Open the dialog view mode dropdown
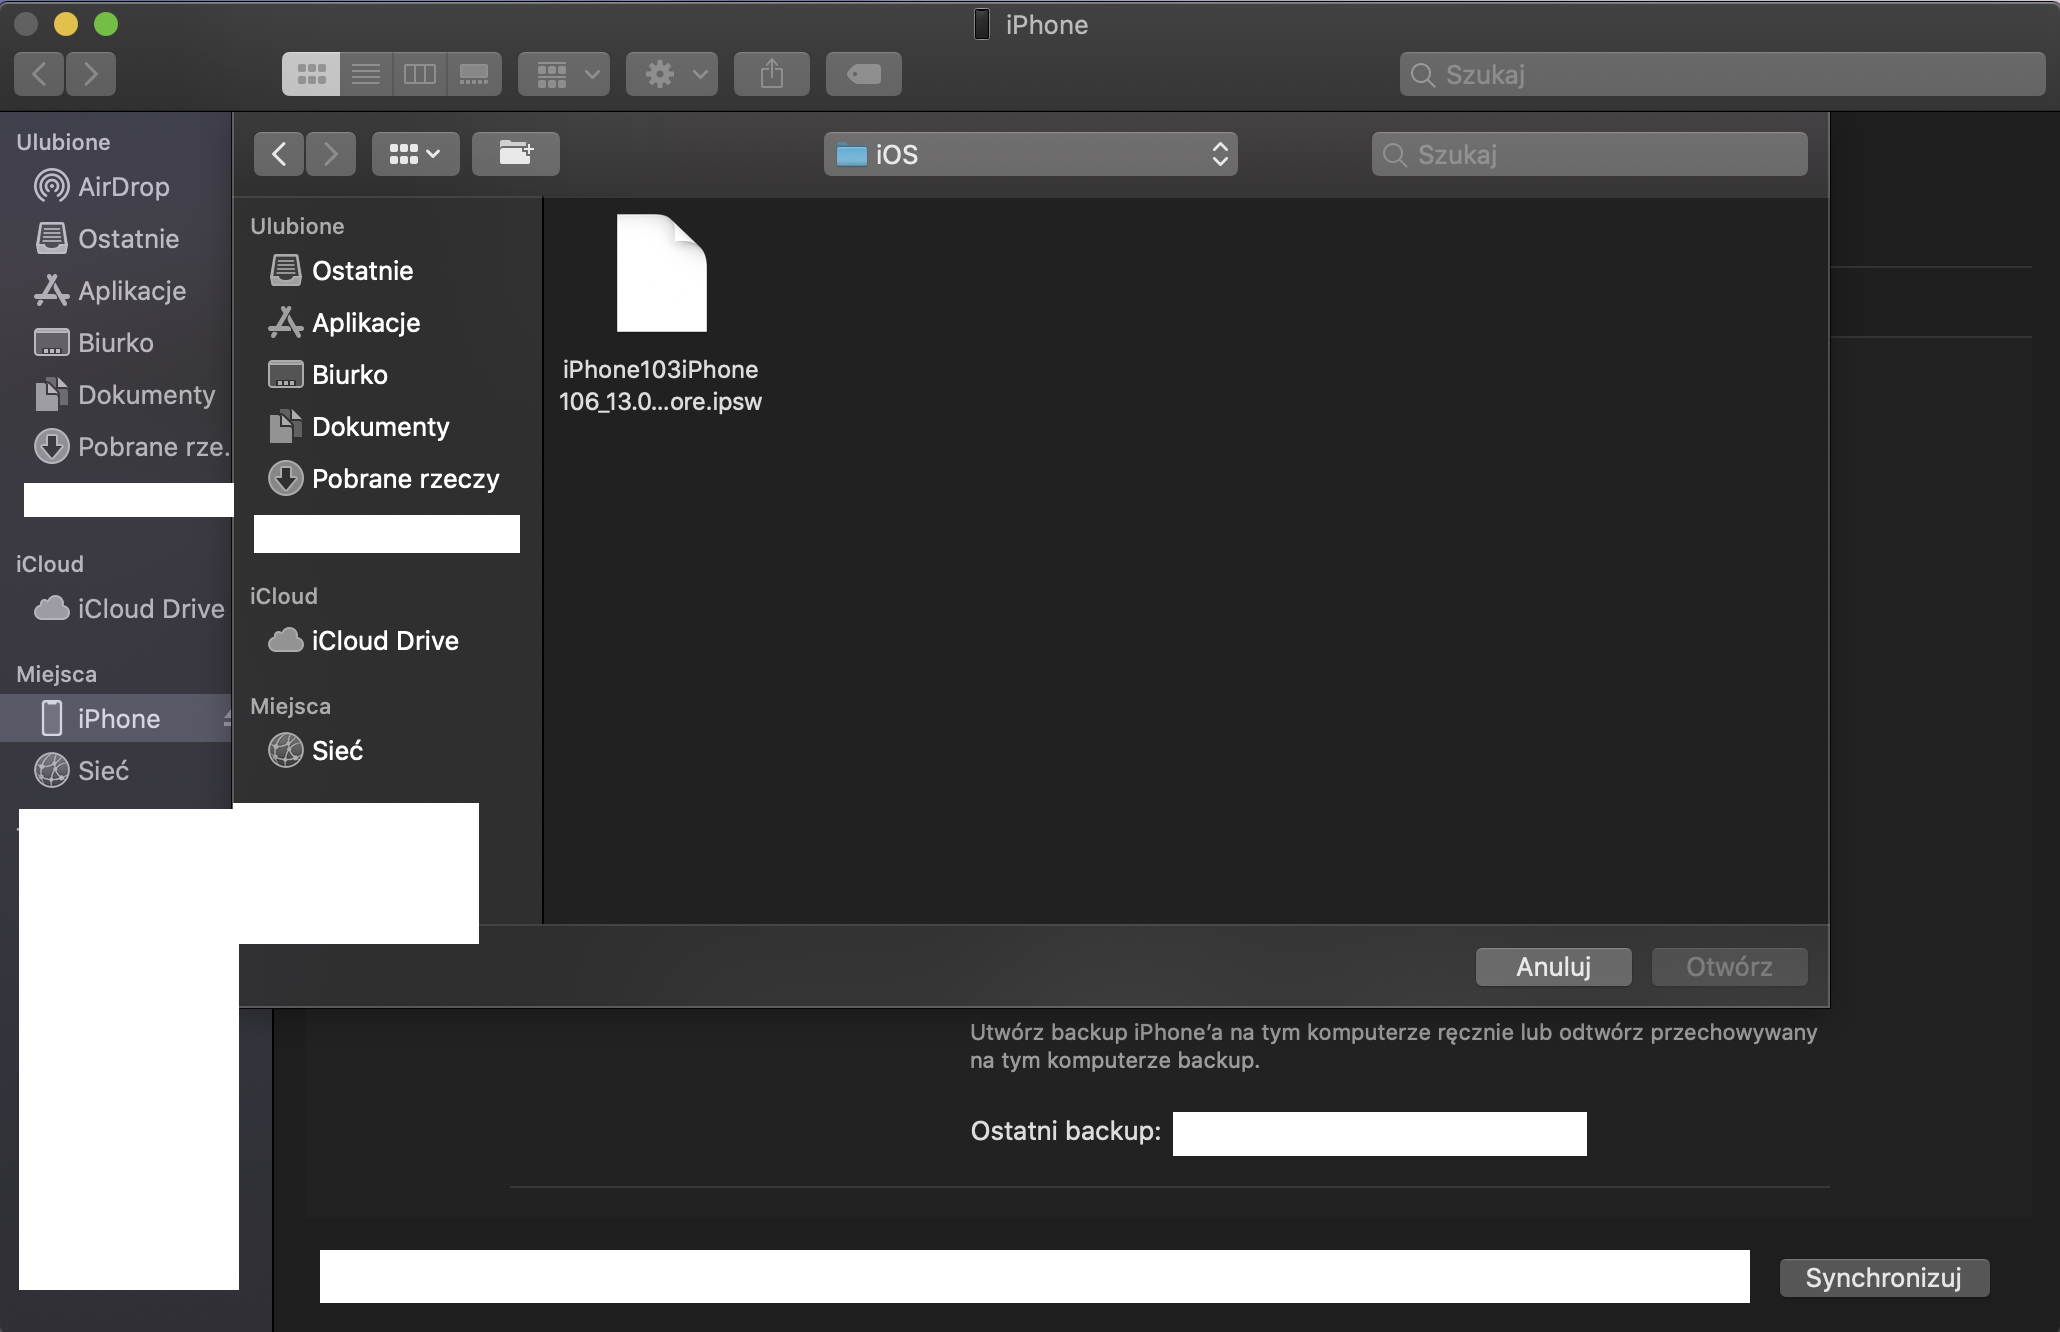The height and width of the screenshot is (1332, 2060). coord(415,154)
